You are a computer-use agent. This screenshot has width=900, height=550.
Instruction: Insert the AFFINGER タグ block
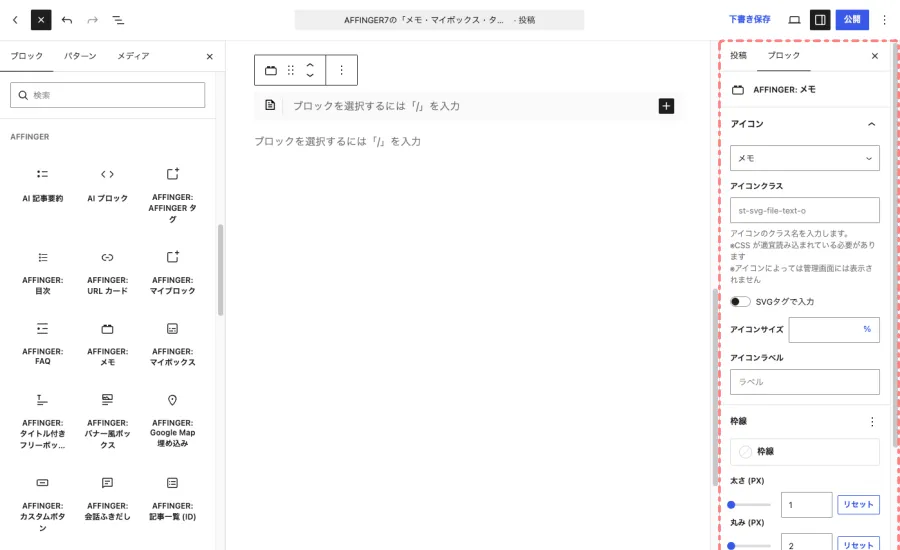tap(172, 195)
